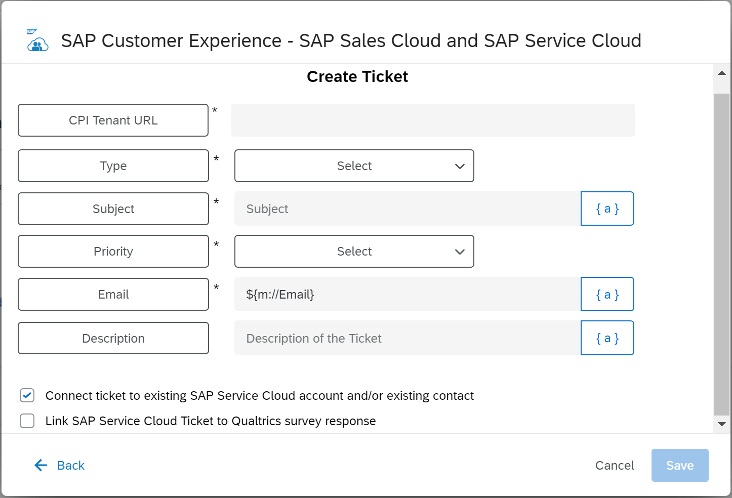Viewport: 732px width, 498px height.
Task: Go Back to previous step
Action: [59, 465]
